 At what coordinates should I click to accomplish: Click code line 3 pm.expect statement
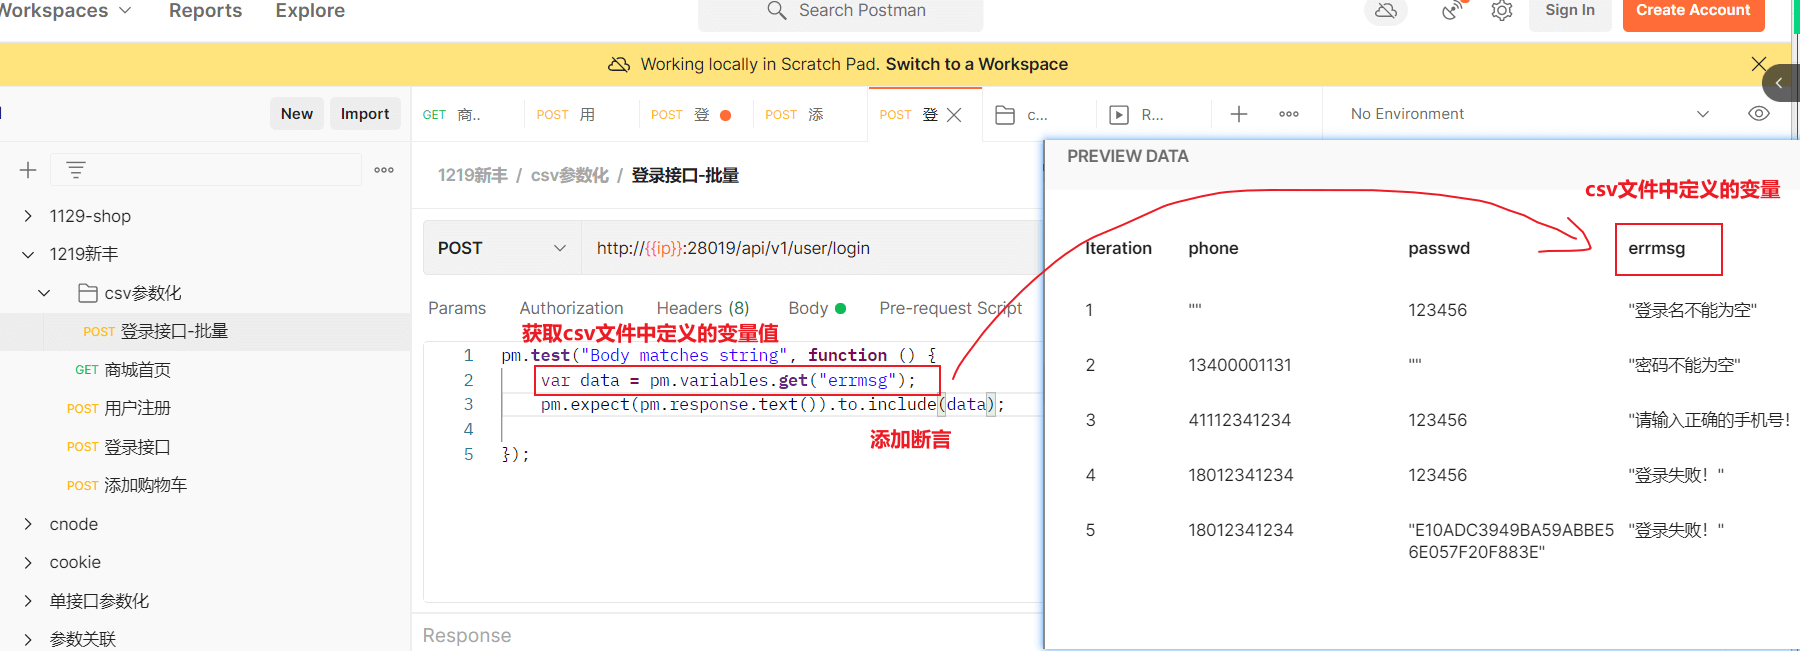(x=772, y=404)
